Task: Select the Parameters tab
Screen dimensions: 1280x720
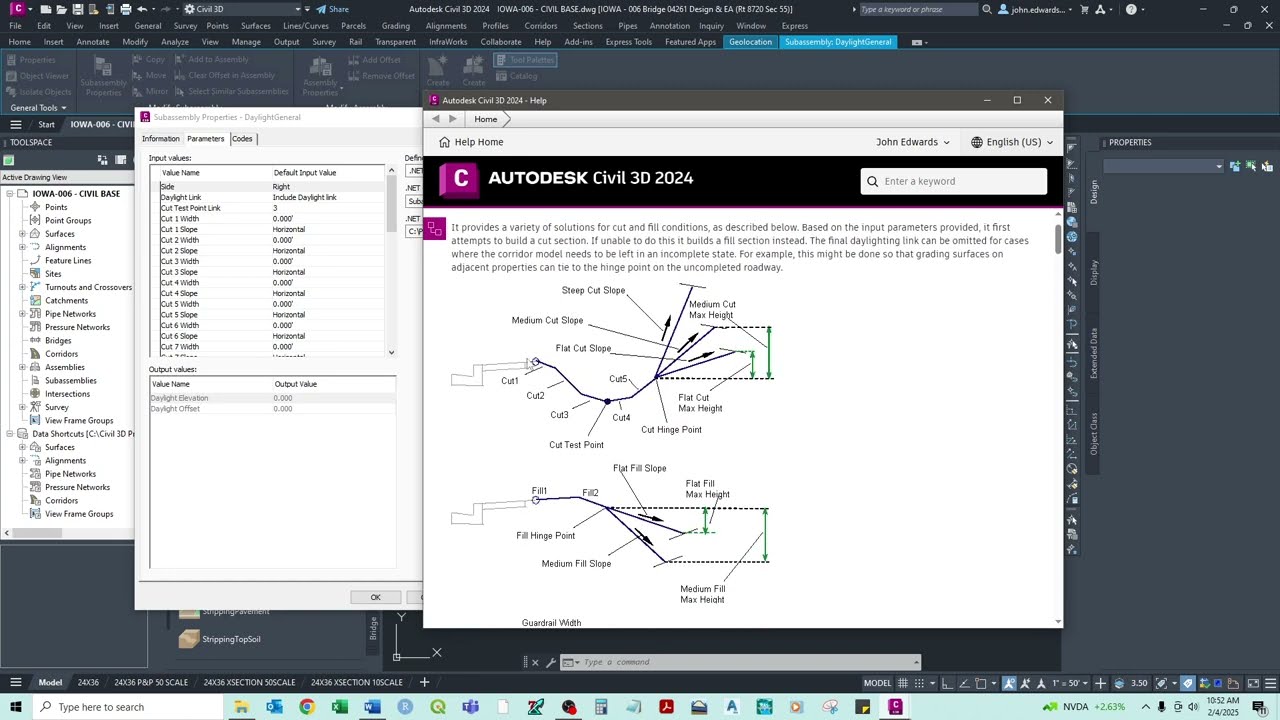Action: [x=205, y=139]
